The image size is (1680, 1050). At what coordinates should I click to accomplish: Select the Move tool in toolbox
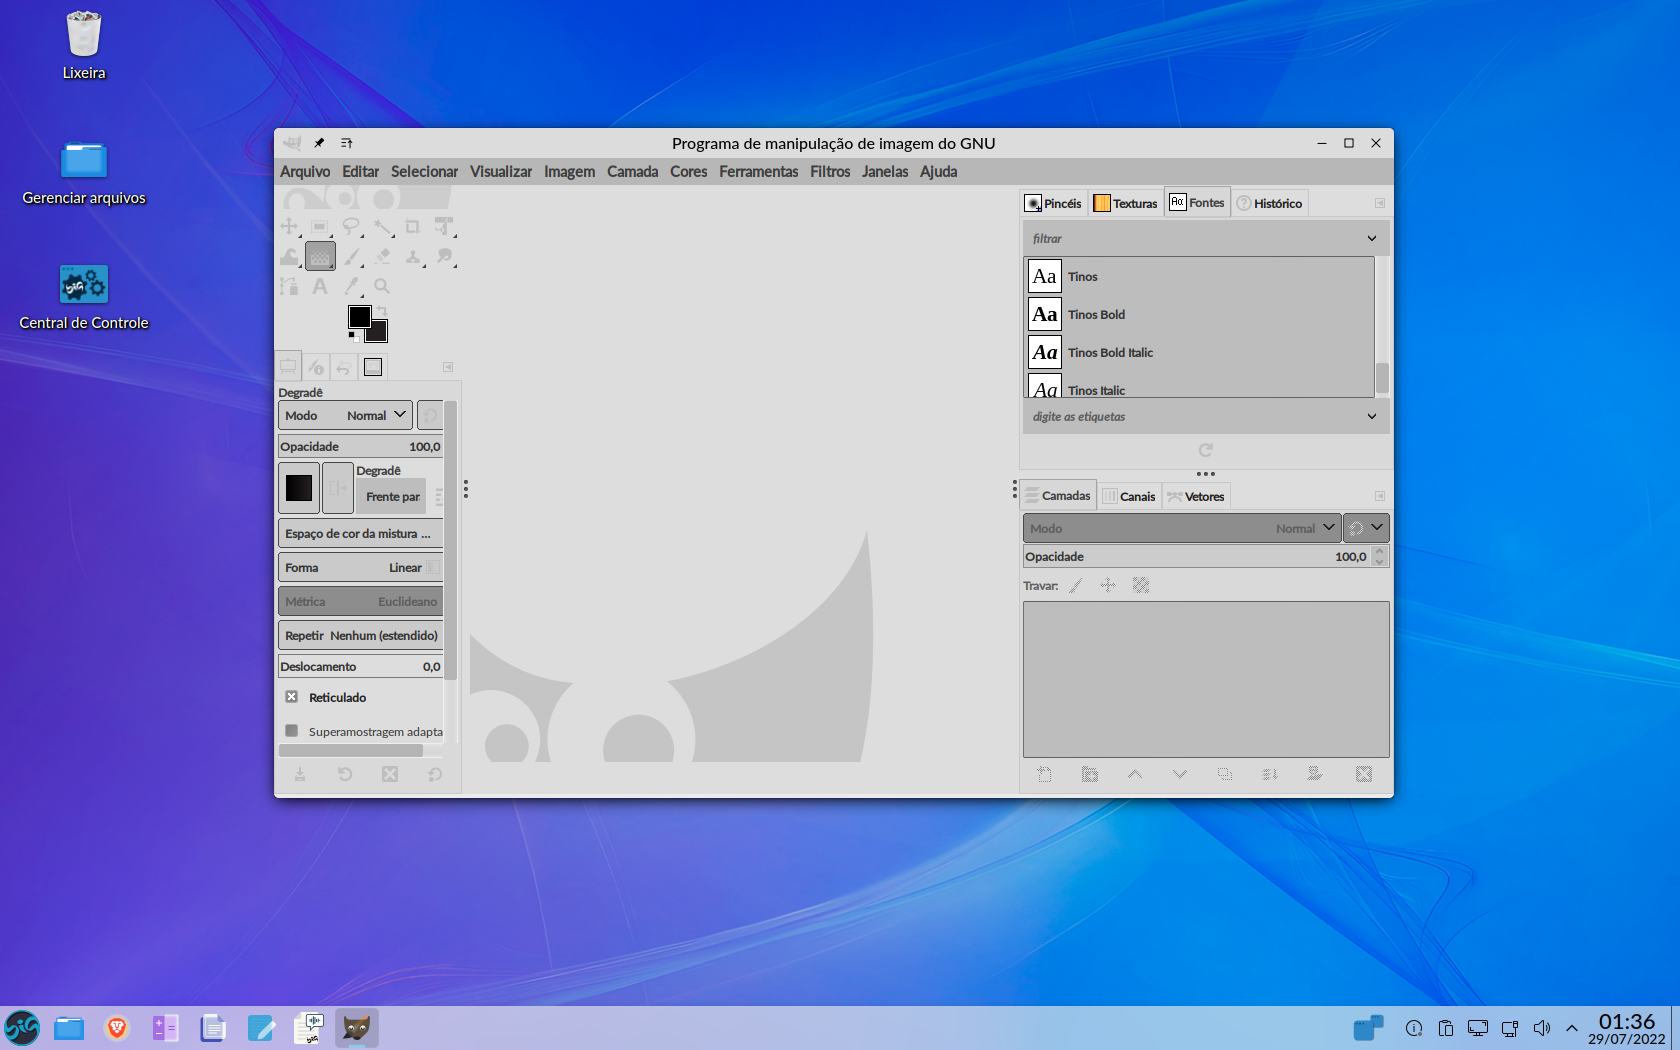289,227
